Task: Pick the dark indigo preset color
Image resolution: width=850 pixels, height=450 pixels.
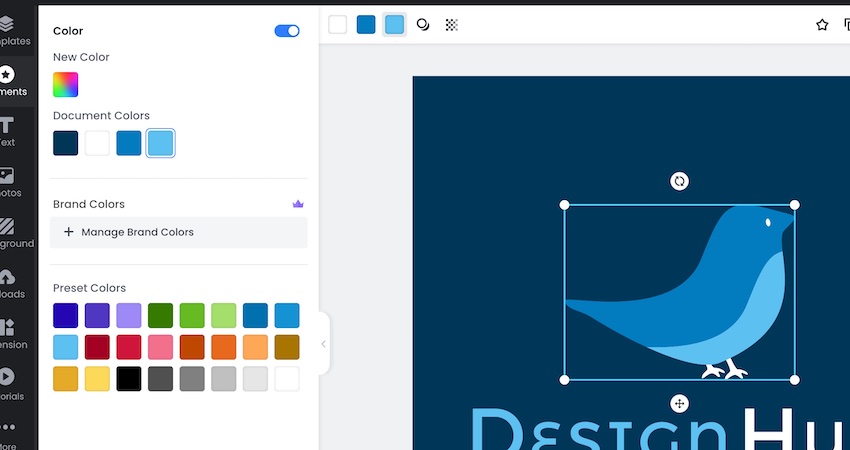Action: (x=66, y=316)
